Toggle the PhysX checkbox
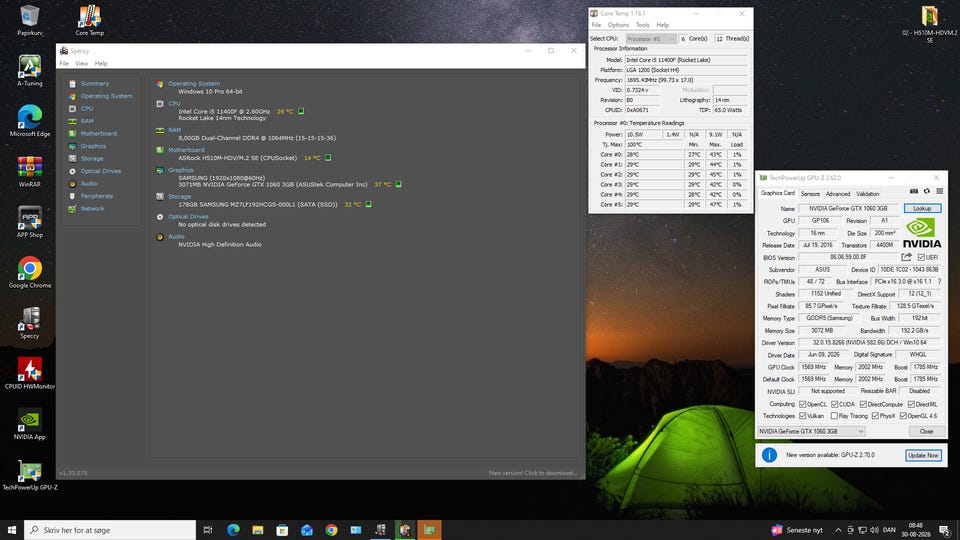960x540 pixels. click(875, 416)
